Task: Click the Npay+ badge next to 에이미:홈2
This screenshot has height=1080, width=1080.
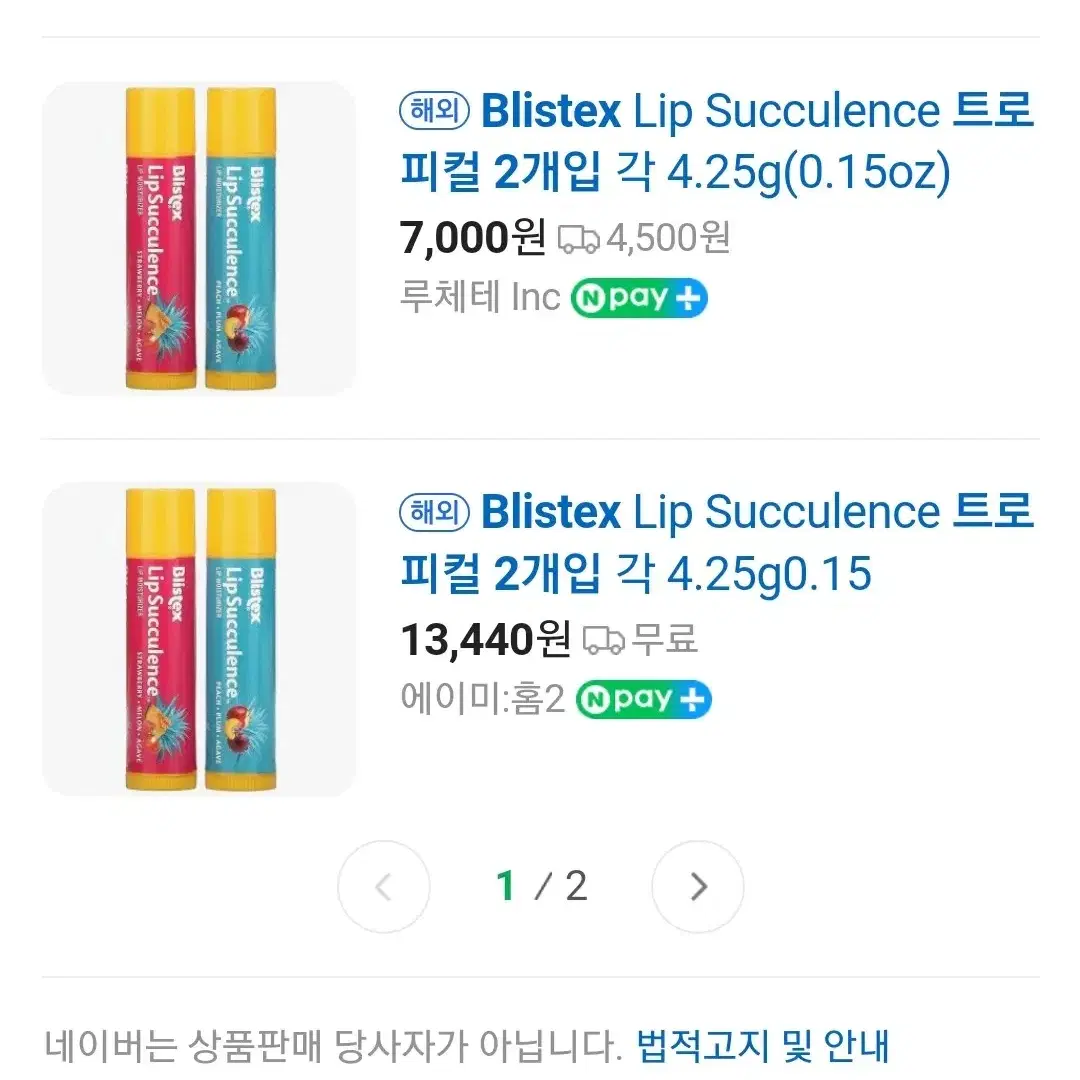Action: (x=643, y=699)
